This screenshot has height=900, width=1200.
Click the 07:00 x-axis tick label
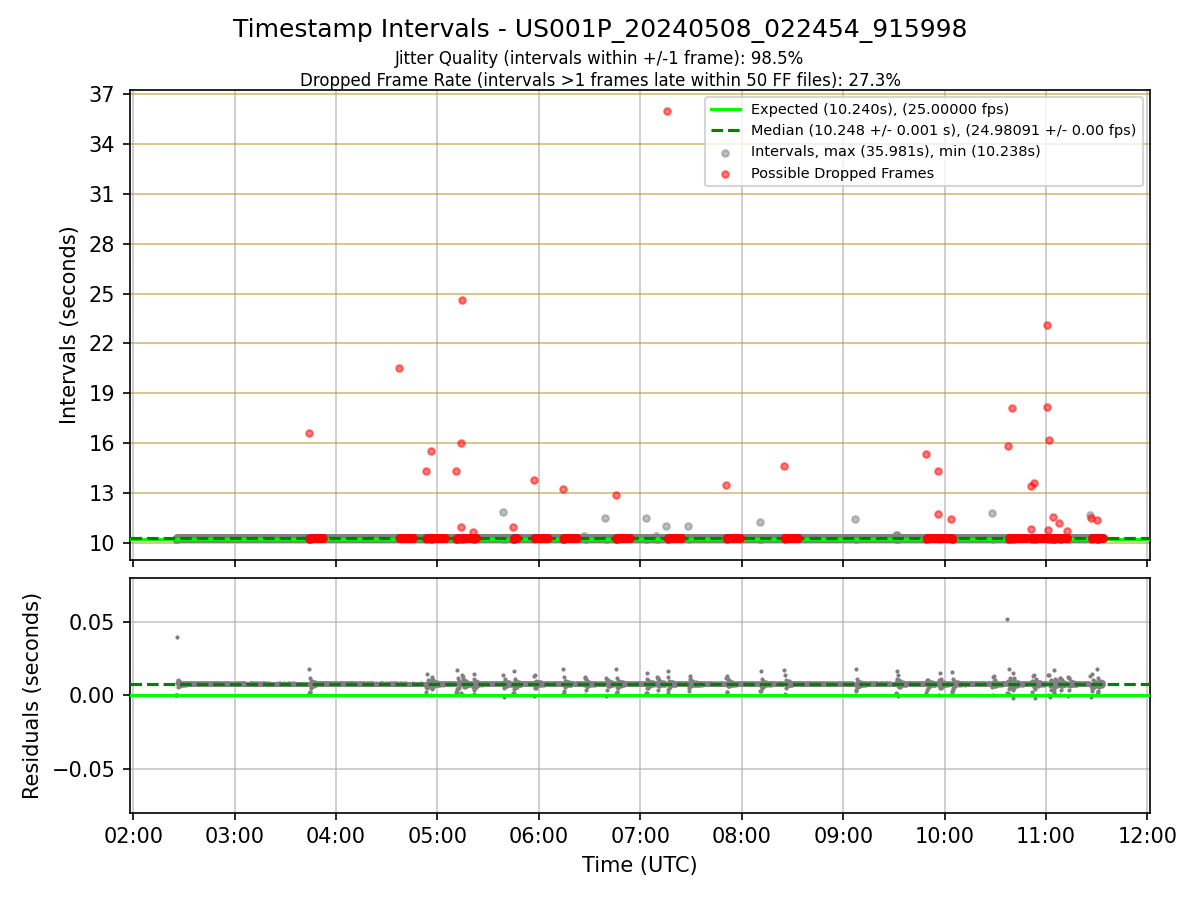point(640,835)
